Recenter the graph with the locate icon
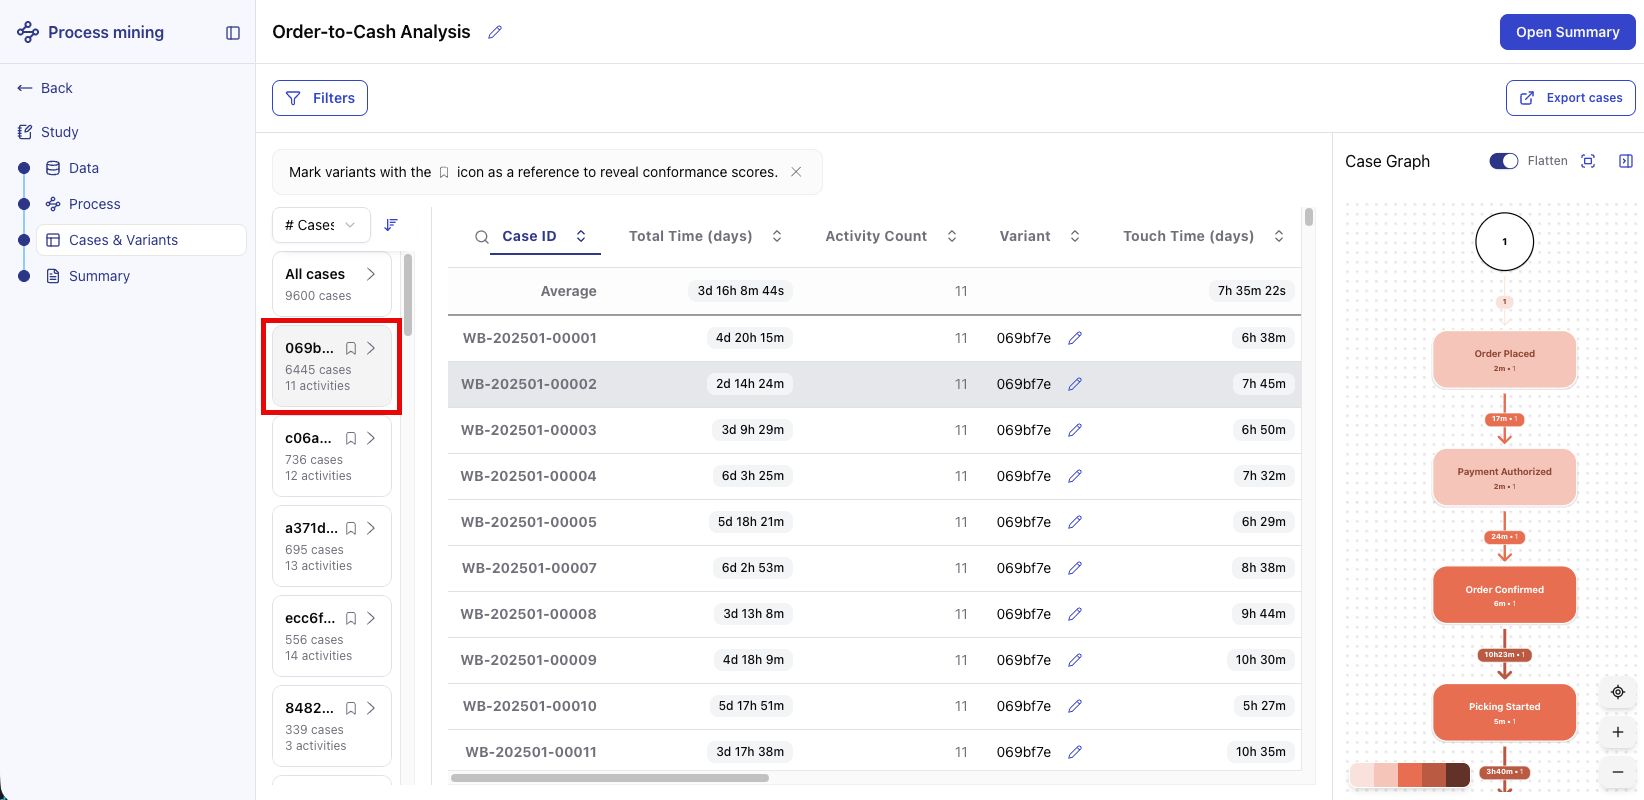 click(x=1618, y=692)
